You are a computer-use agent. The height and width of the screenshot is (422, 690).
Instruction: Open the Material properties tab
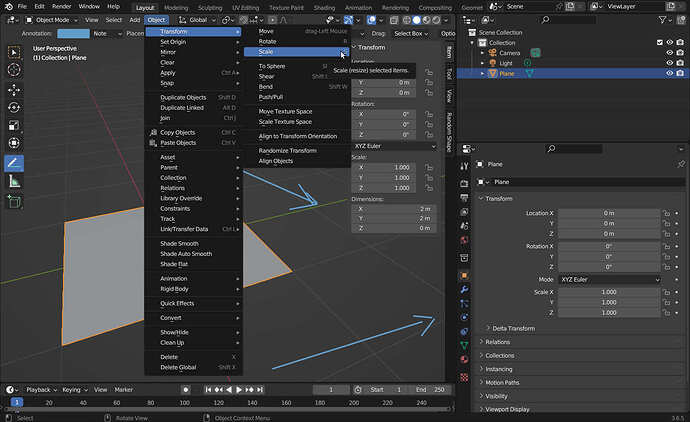tap(464, 360)
